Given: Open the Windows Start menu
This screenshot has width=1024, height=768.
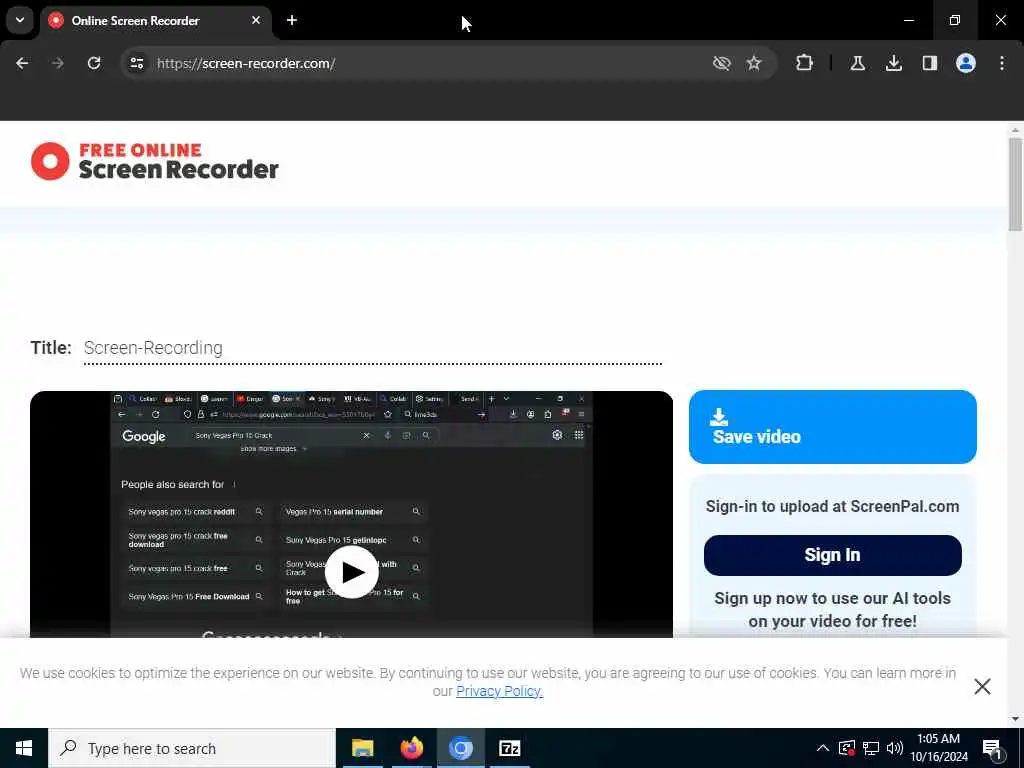Looking at the screenshot, I should [x=24, y=748].
